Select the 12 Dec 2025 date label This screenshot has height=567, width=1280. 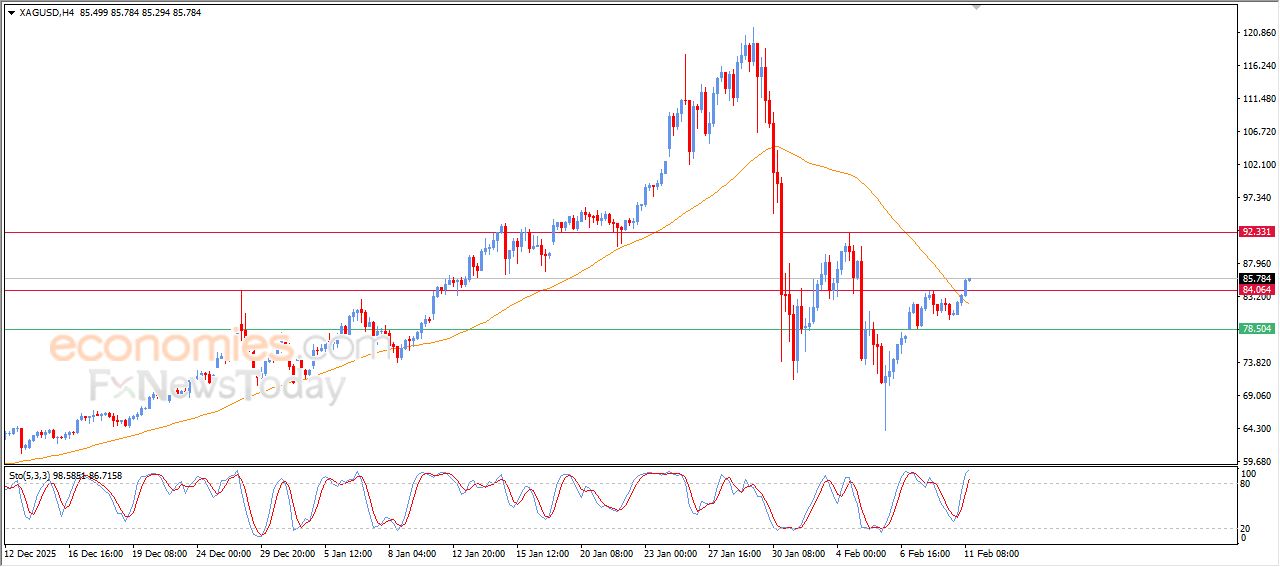(31, 553)
